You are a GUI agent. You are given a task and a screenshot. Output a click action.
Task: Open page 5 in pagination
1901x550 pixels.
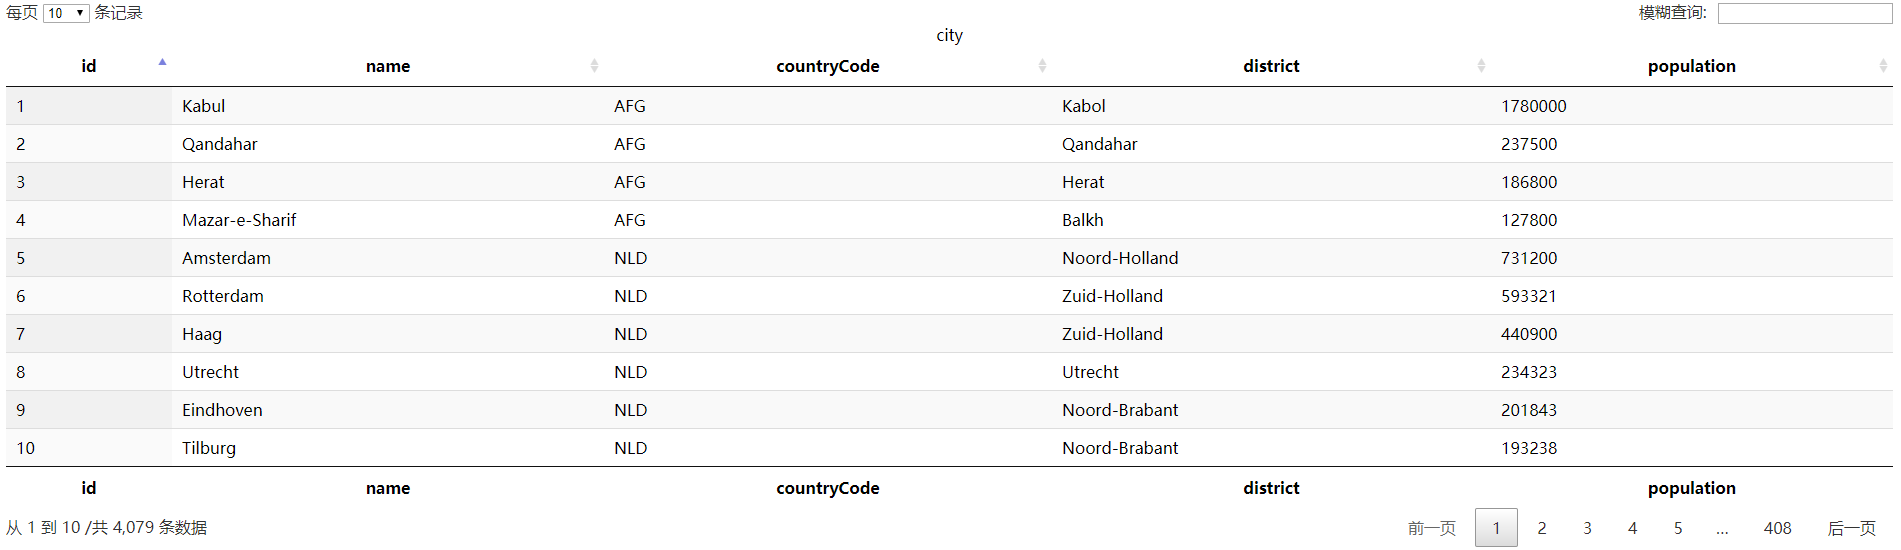point(1678,528)
